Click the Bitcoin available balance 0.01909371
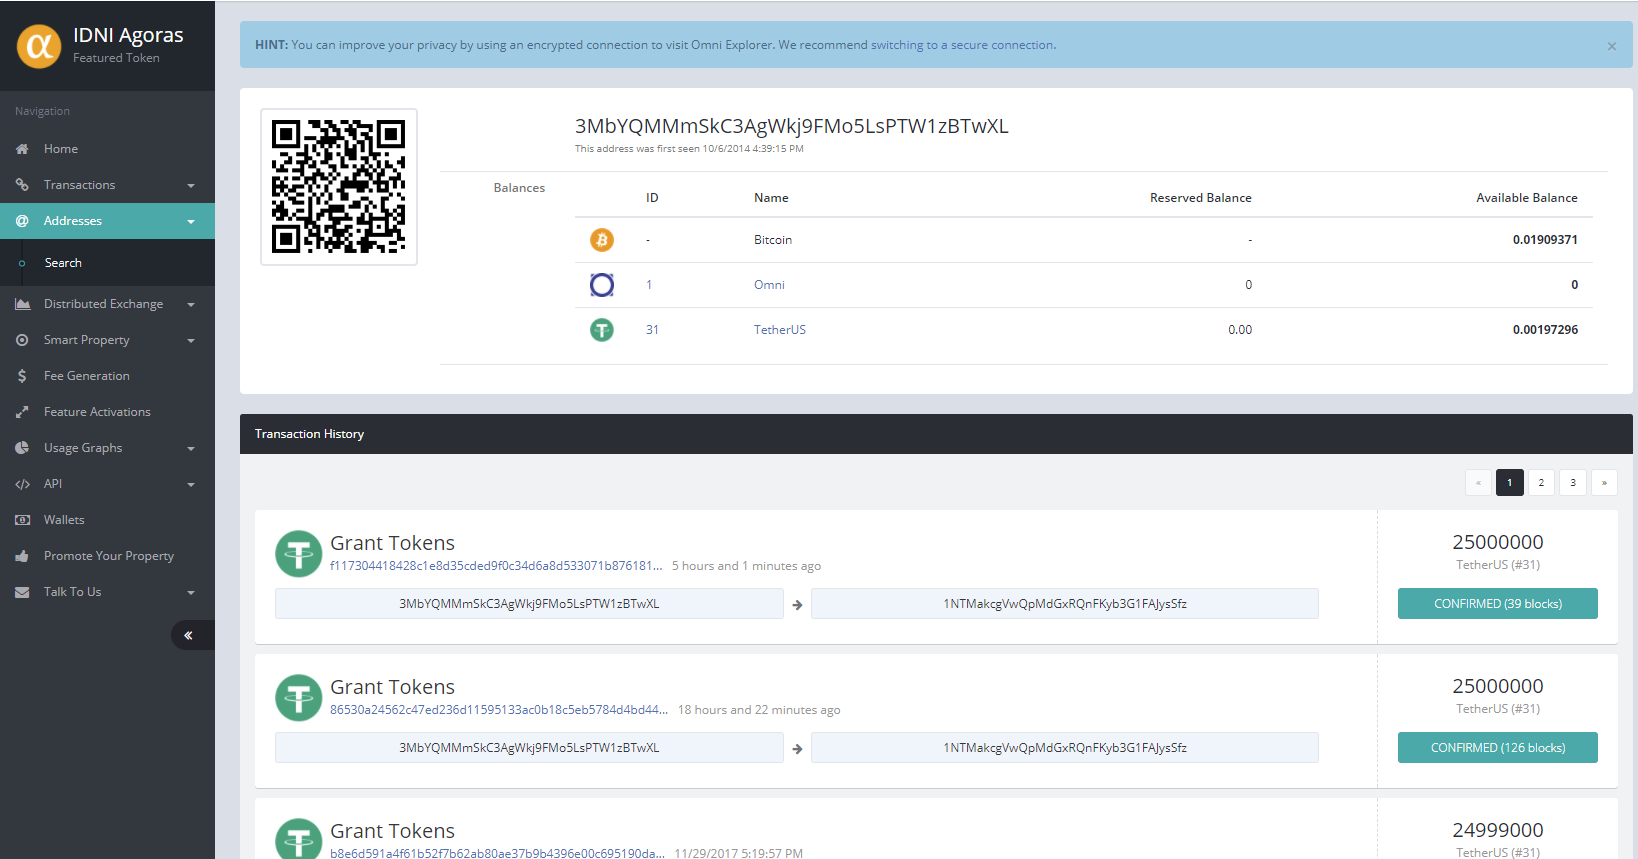 pyautogui.click(x=1545, y=240)
